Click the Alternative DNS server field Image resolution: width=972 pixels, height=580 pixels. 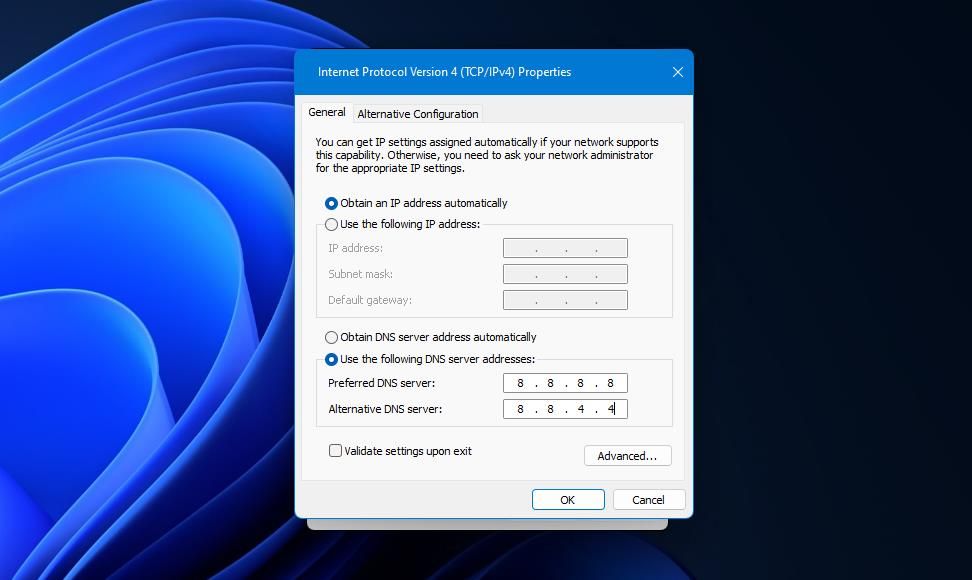(x=565, y=409)
